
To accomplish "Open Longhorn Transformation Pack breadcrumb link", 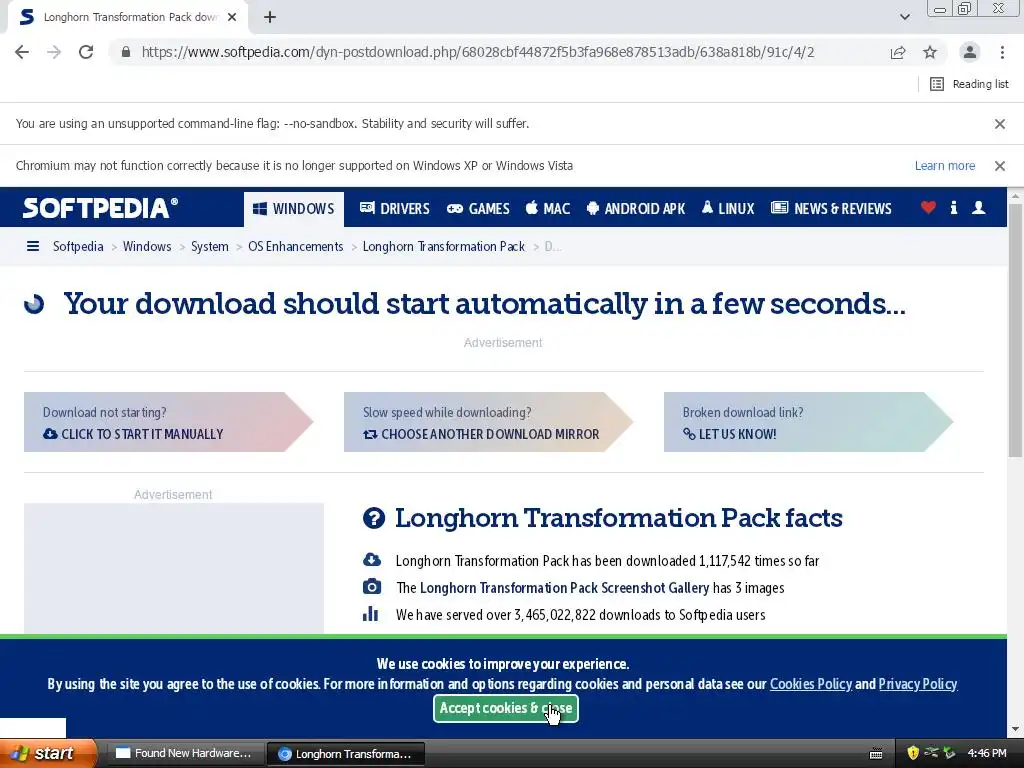I will (443, 246).
